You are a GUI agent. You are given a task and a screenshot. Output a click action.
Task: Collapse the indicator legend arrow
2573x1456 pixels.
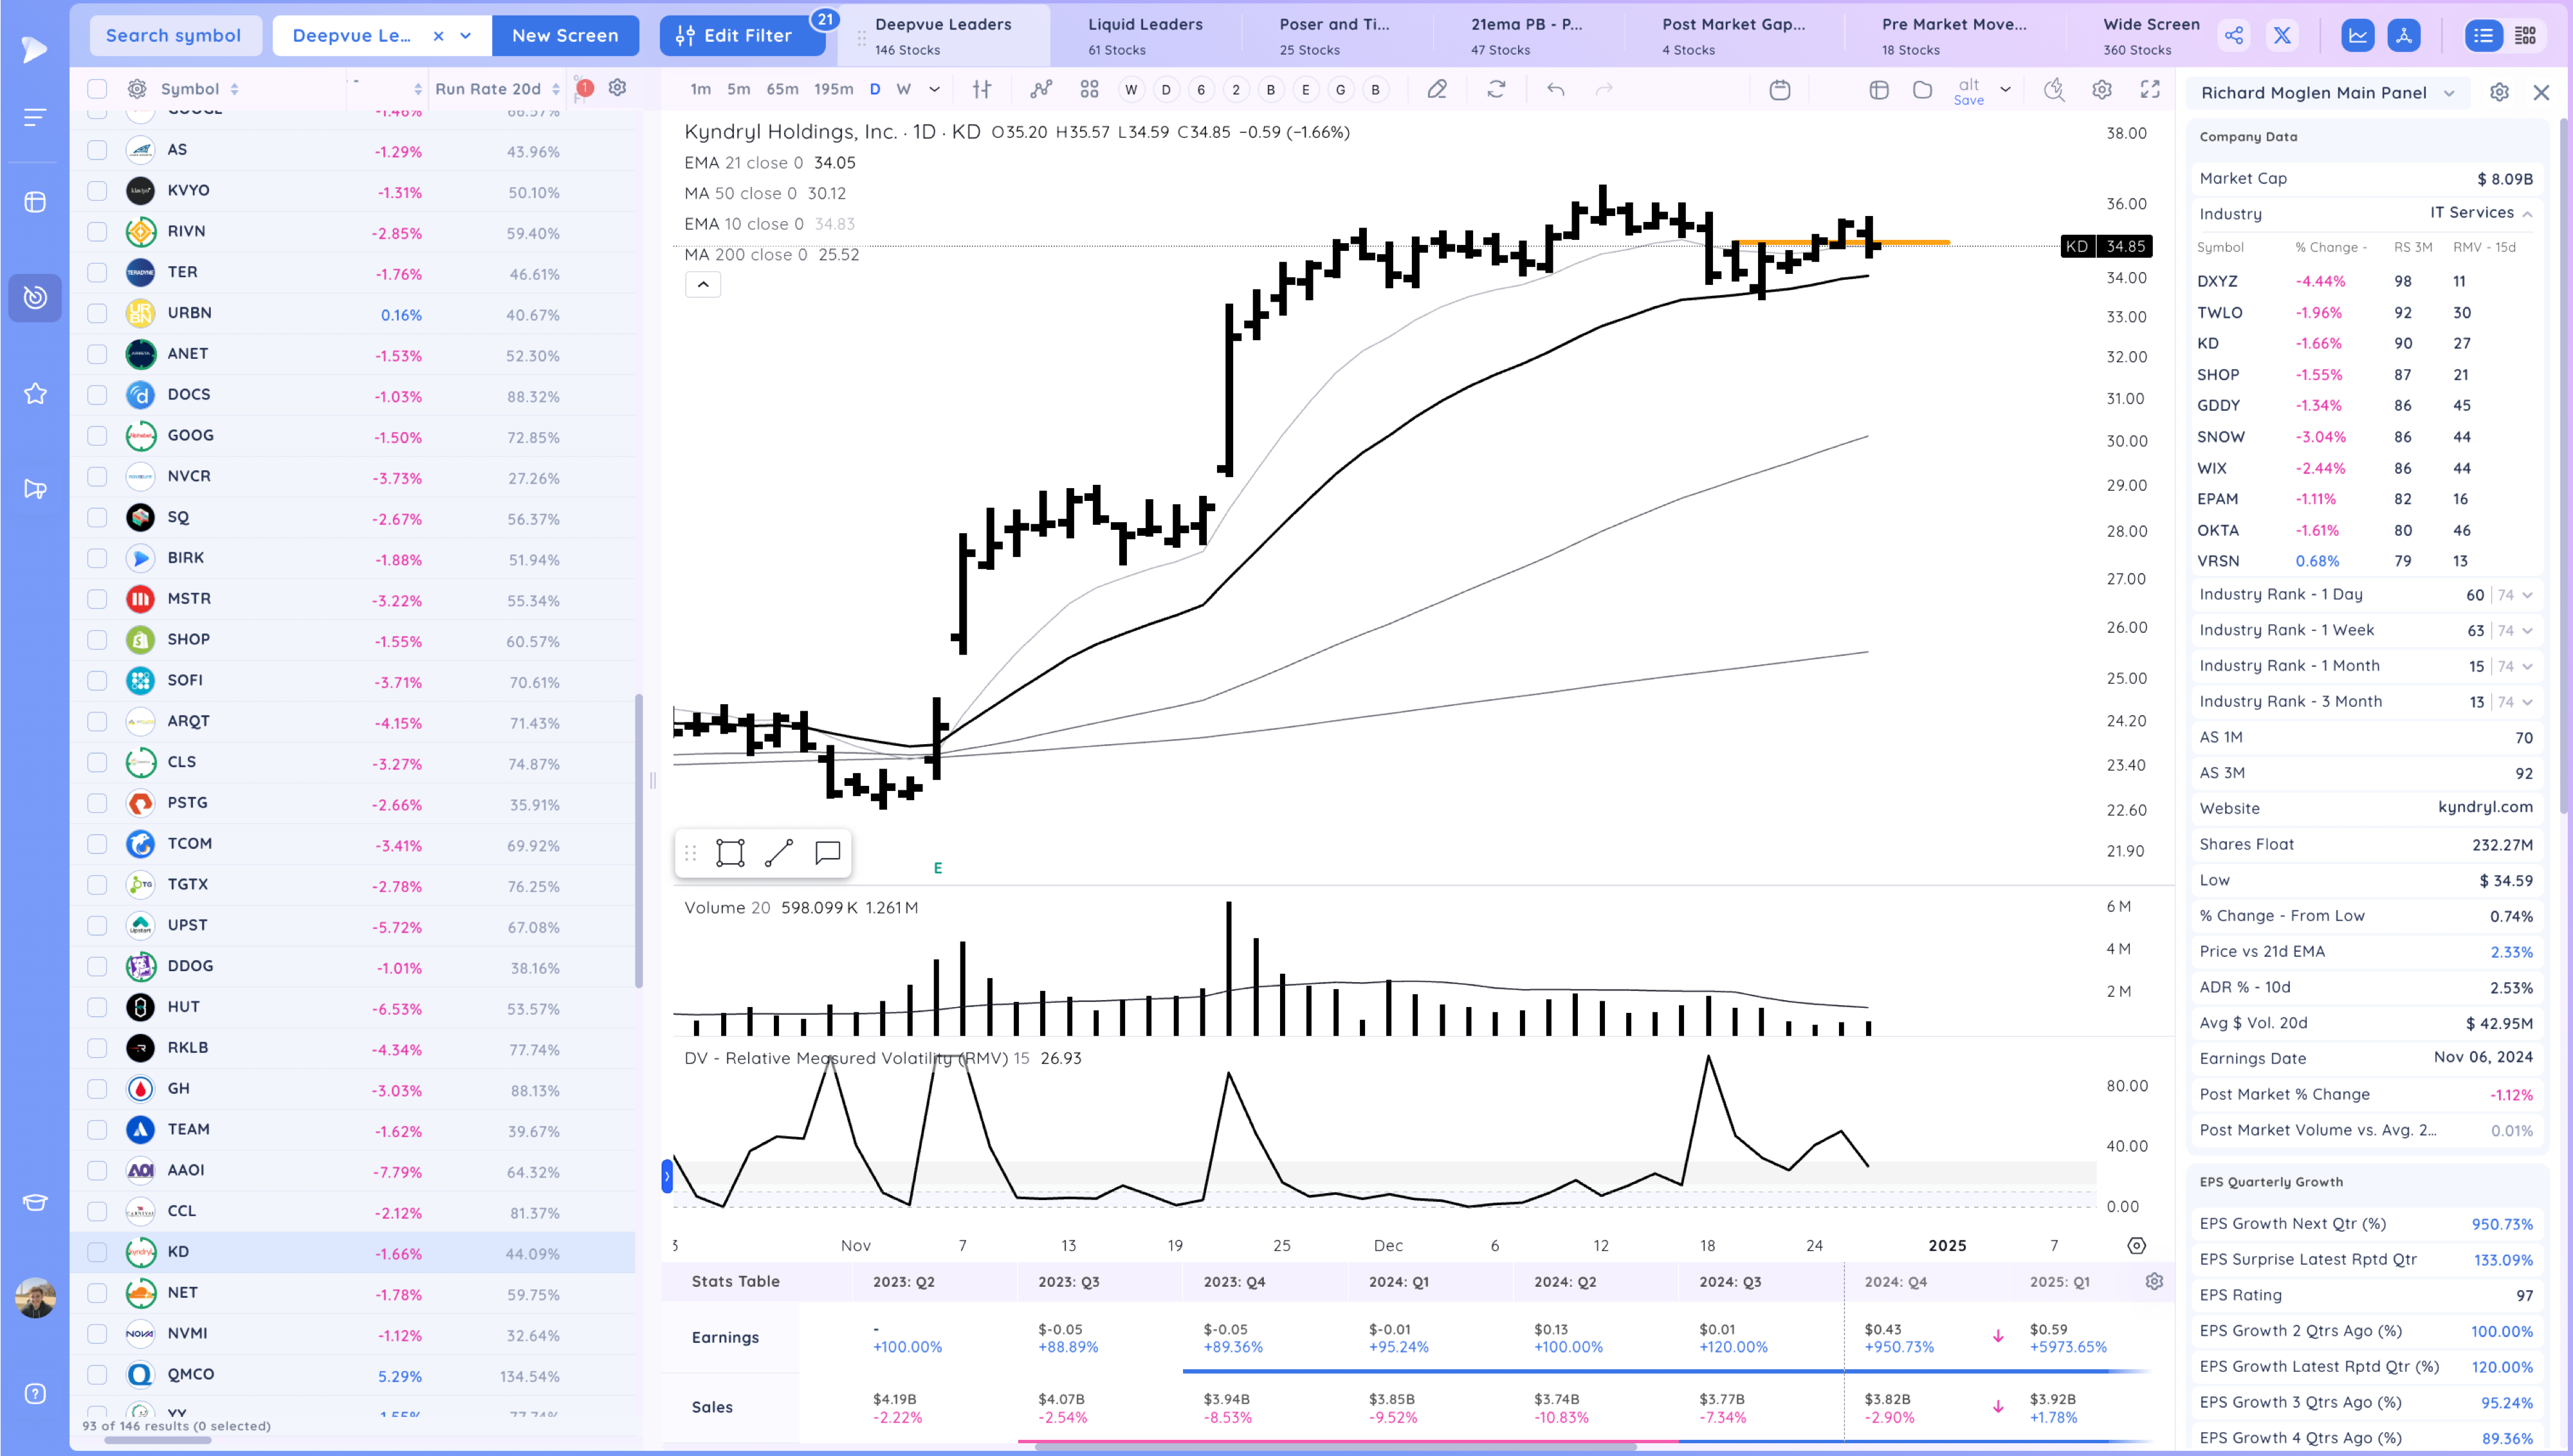pyautogui.click(x=703, y=285)
